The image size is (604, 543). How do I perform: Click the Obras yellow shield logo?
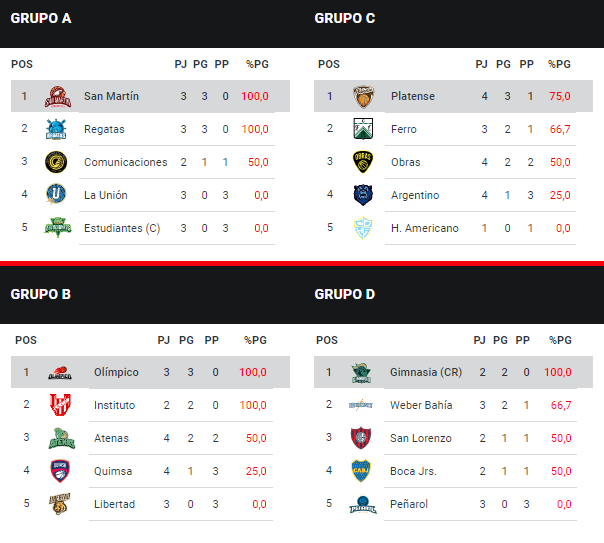363,162
